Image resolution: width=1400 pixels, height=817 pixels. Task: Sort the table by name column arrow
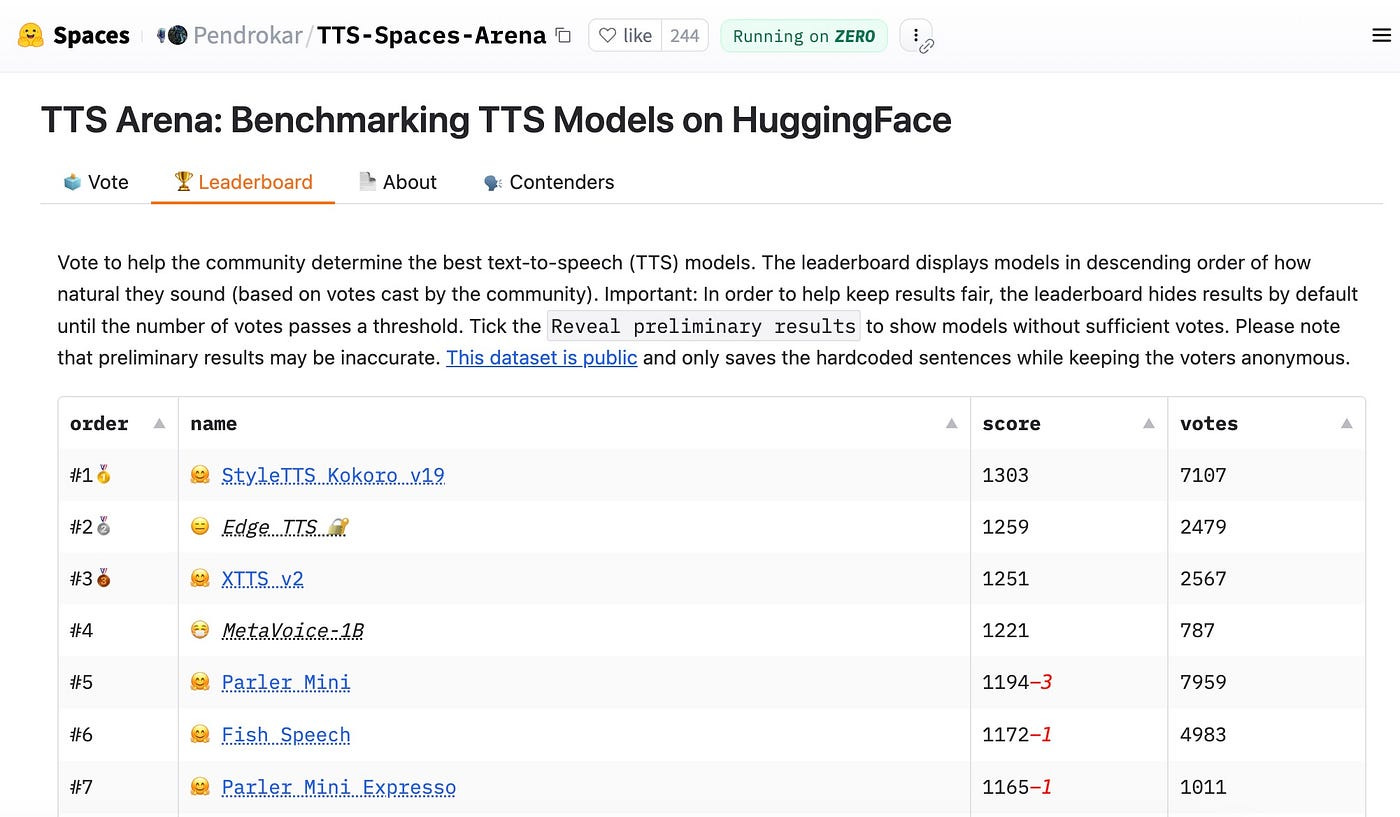pos(951,424)
